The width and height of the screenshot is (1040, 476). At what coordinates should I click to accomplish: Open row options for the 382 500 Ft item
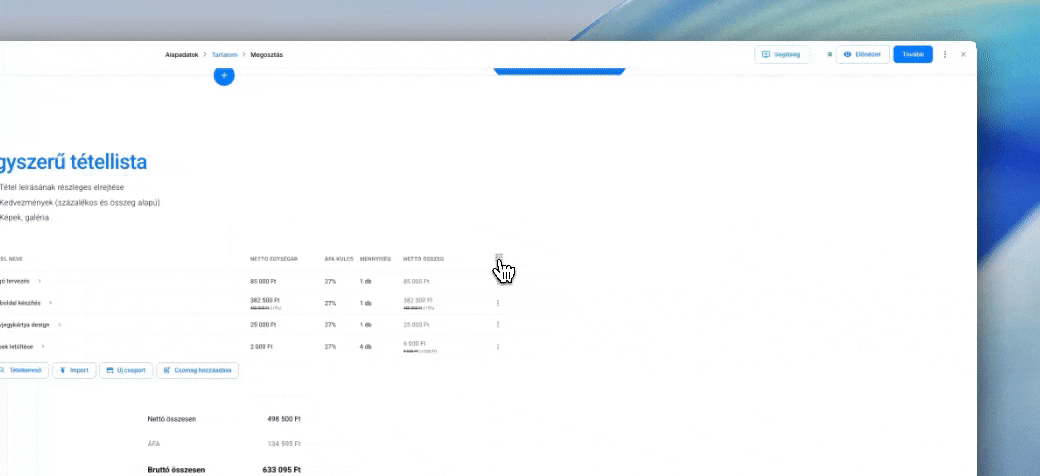498,302
